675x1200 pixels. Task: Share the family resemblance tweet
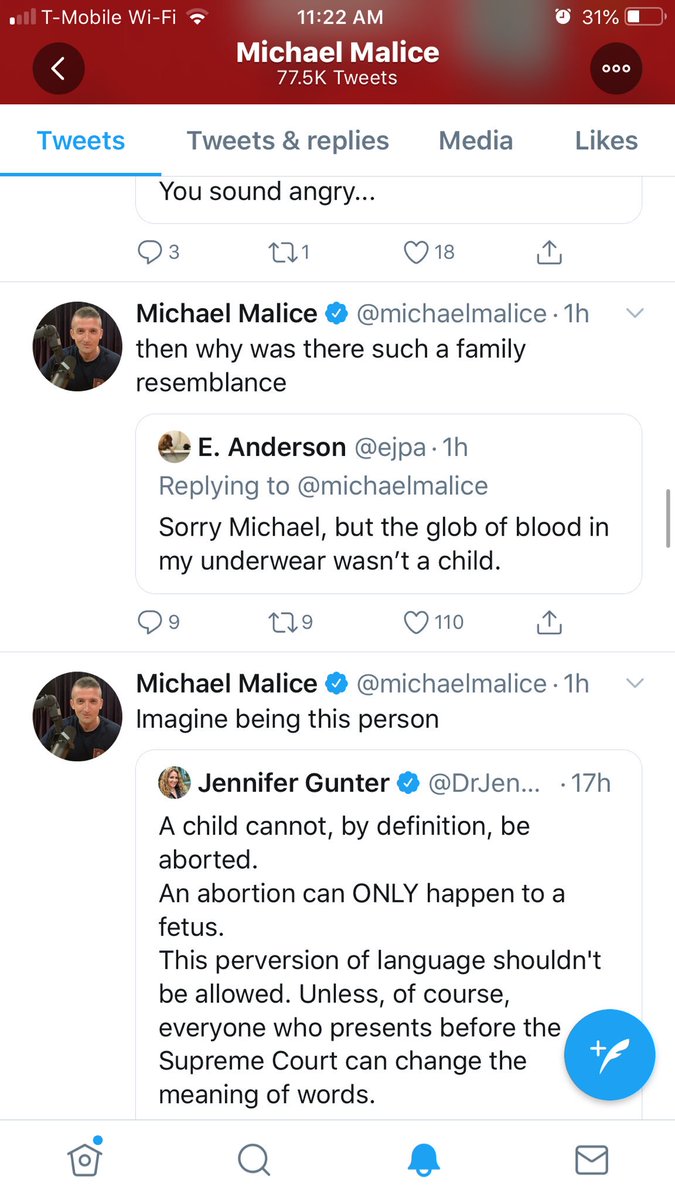(549, 623)
